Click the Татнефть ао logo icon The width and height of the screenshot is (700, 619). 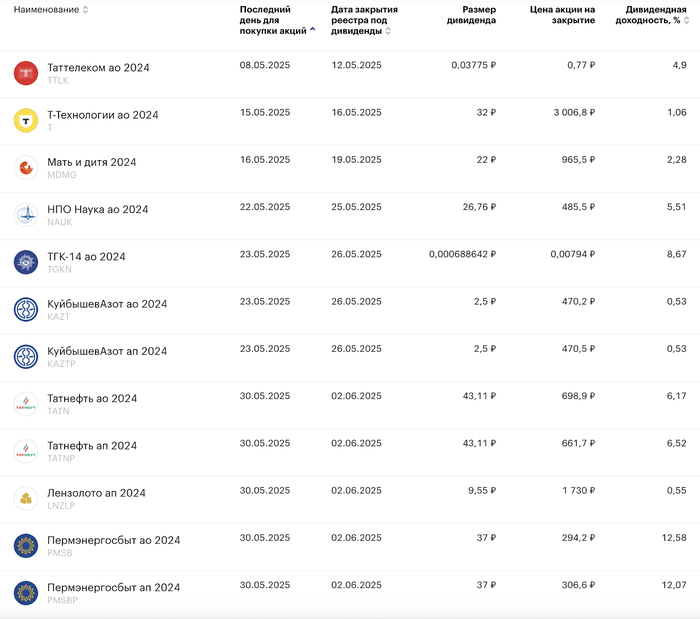tap(25, 404)
